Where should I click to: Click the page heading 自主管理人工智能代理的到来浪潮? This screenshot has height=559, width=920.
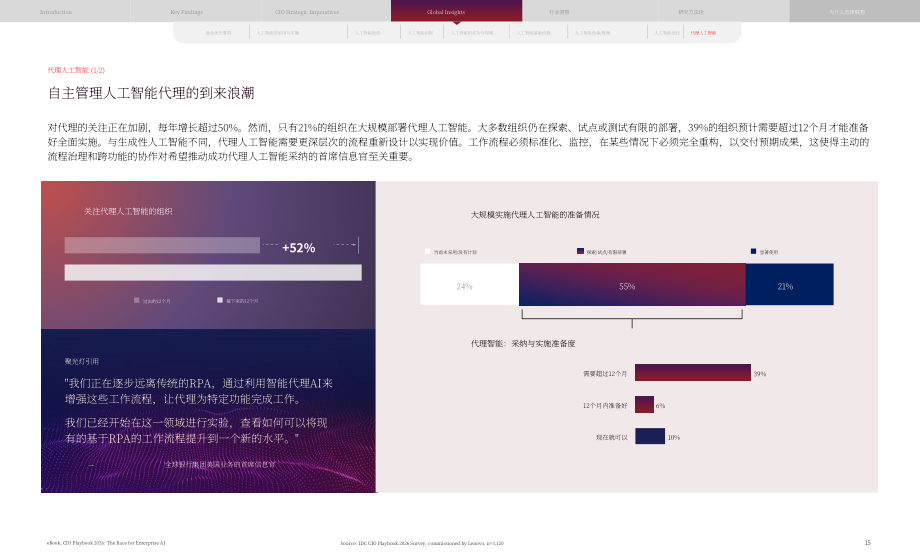point(151,93)
